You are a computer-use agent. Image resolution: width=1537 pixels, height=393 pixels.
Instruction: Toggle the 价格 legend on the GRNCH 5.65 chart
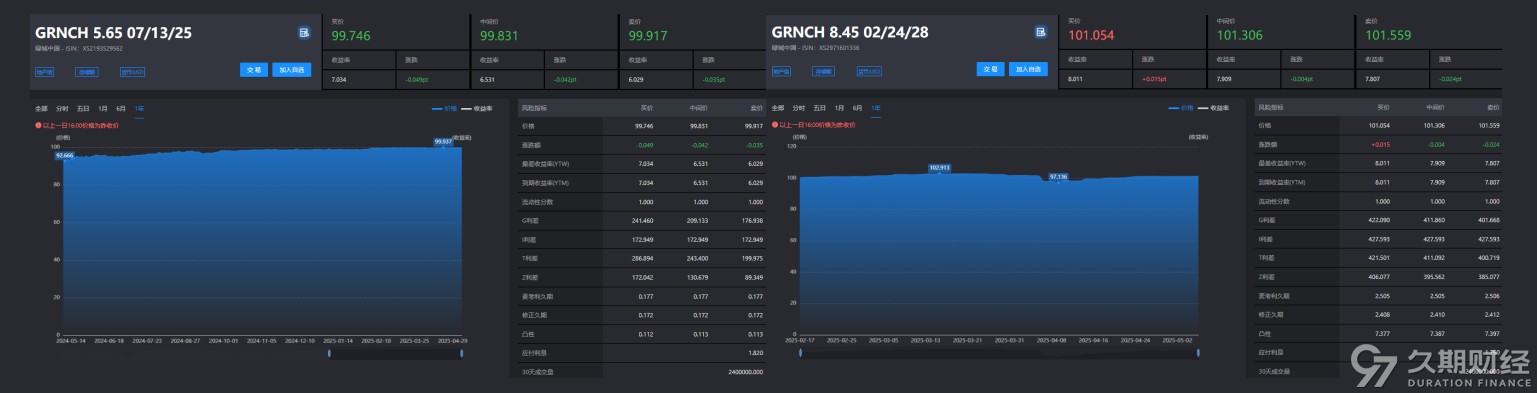tap(443, 107)
